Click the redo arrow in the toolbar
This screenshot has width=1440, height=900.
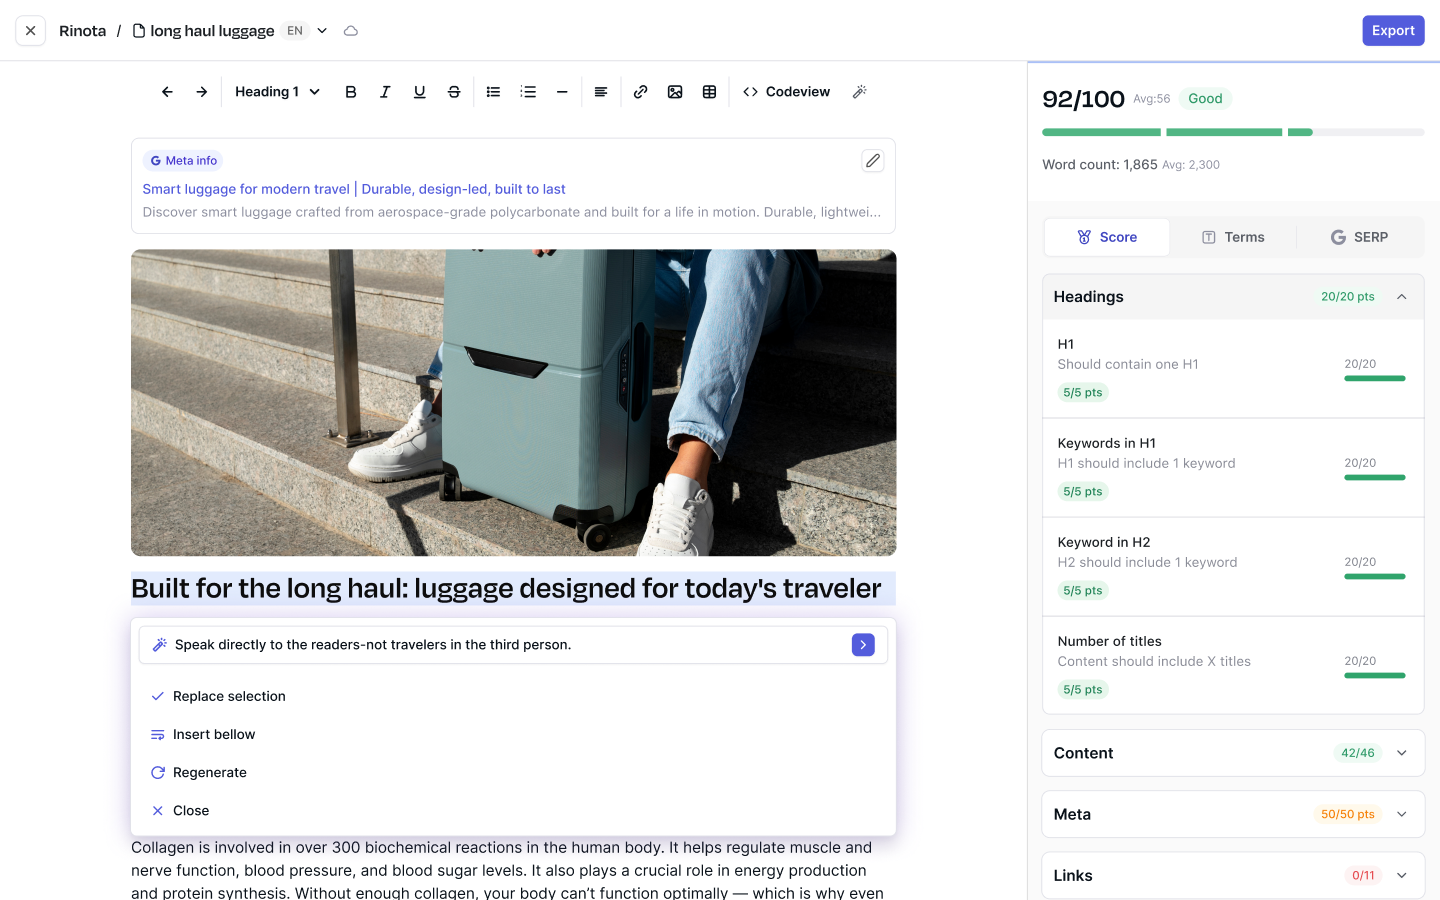click(202, 92)
